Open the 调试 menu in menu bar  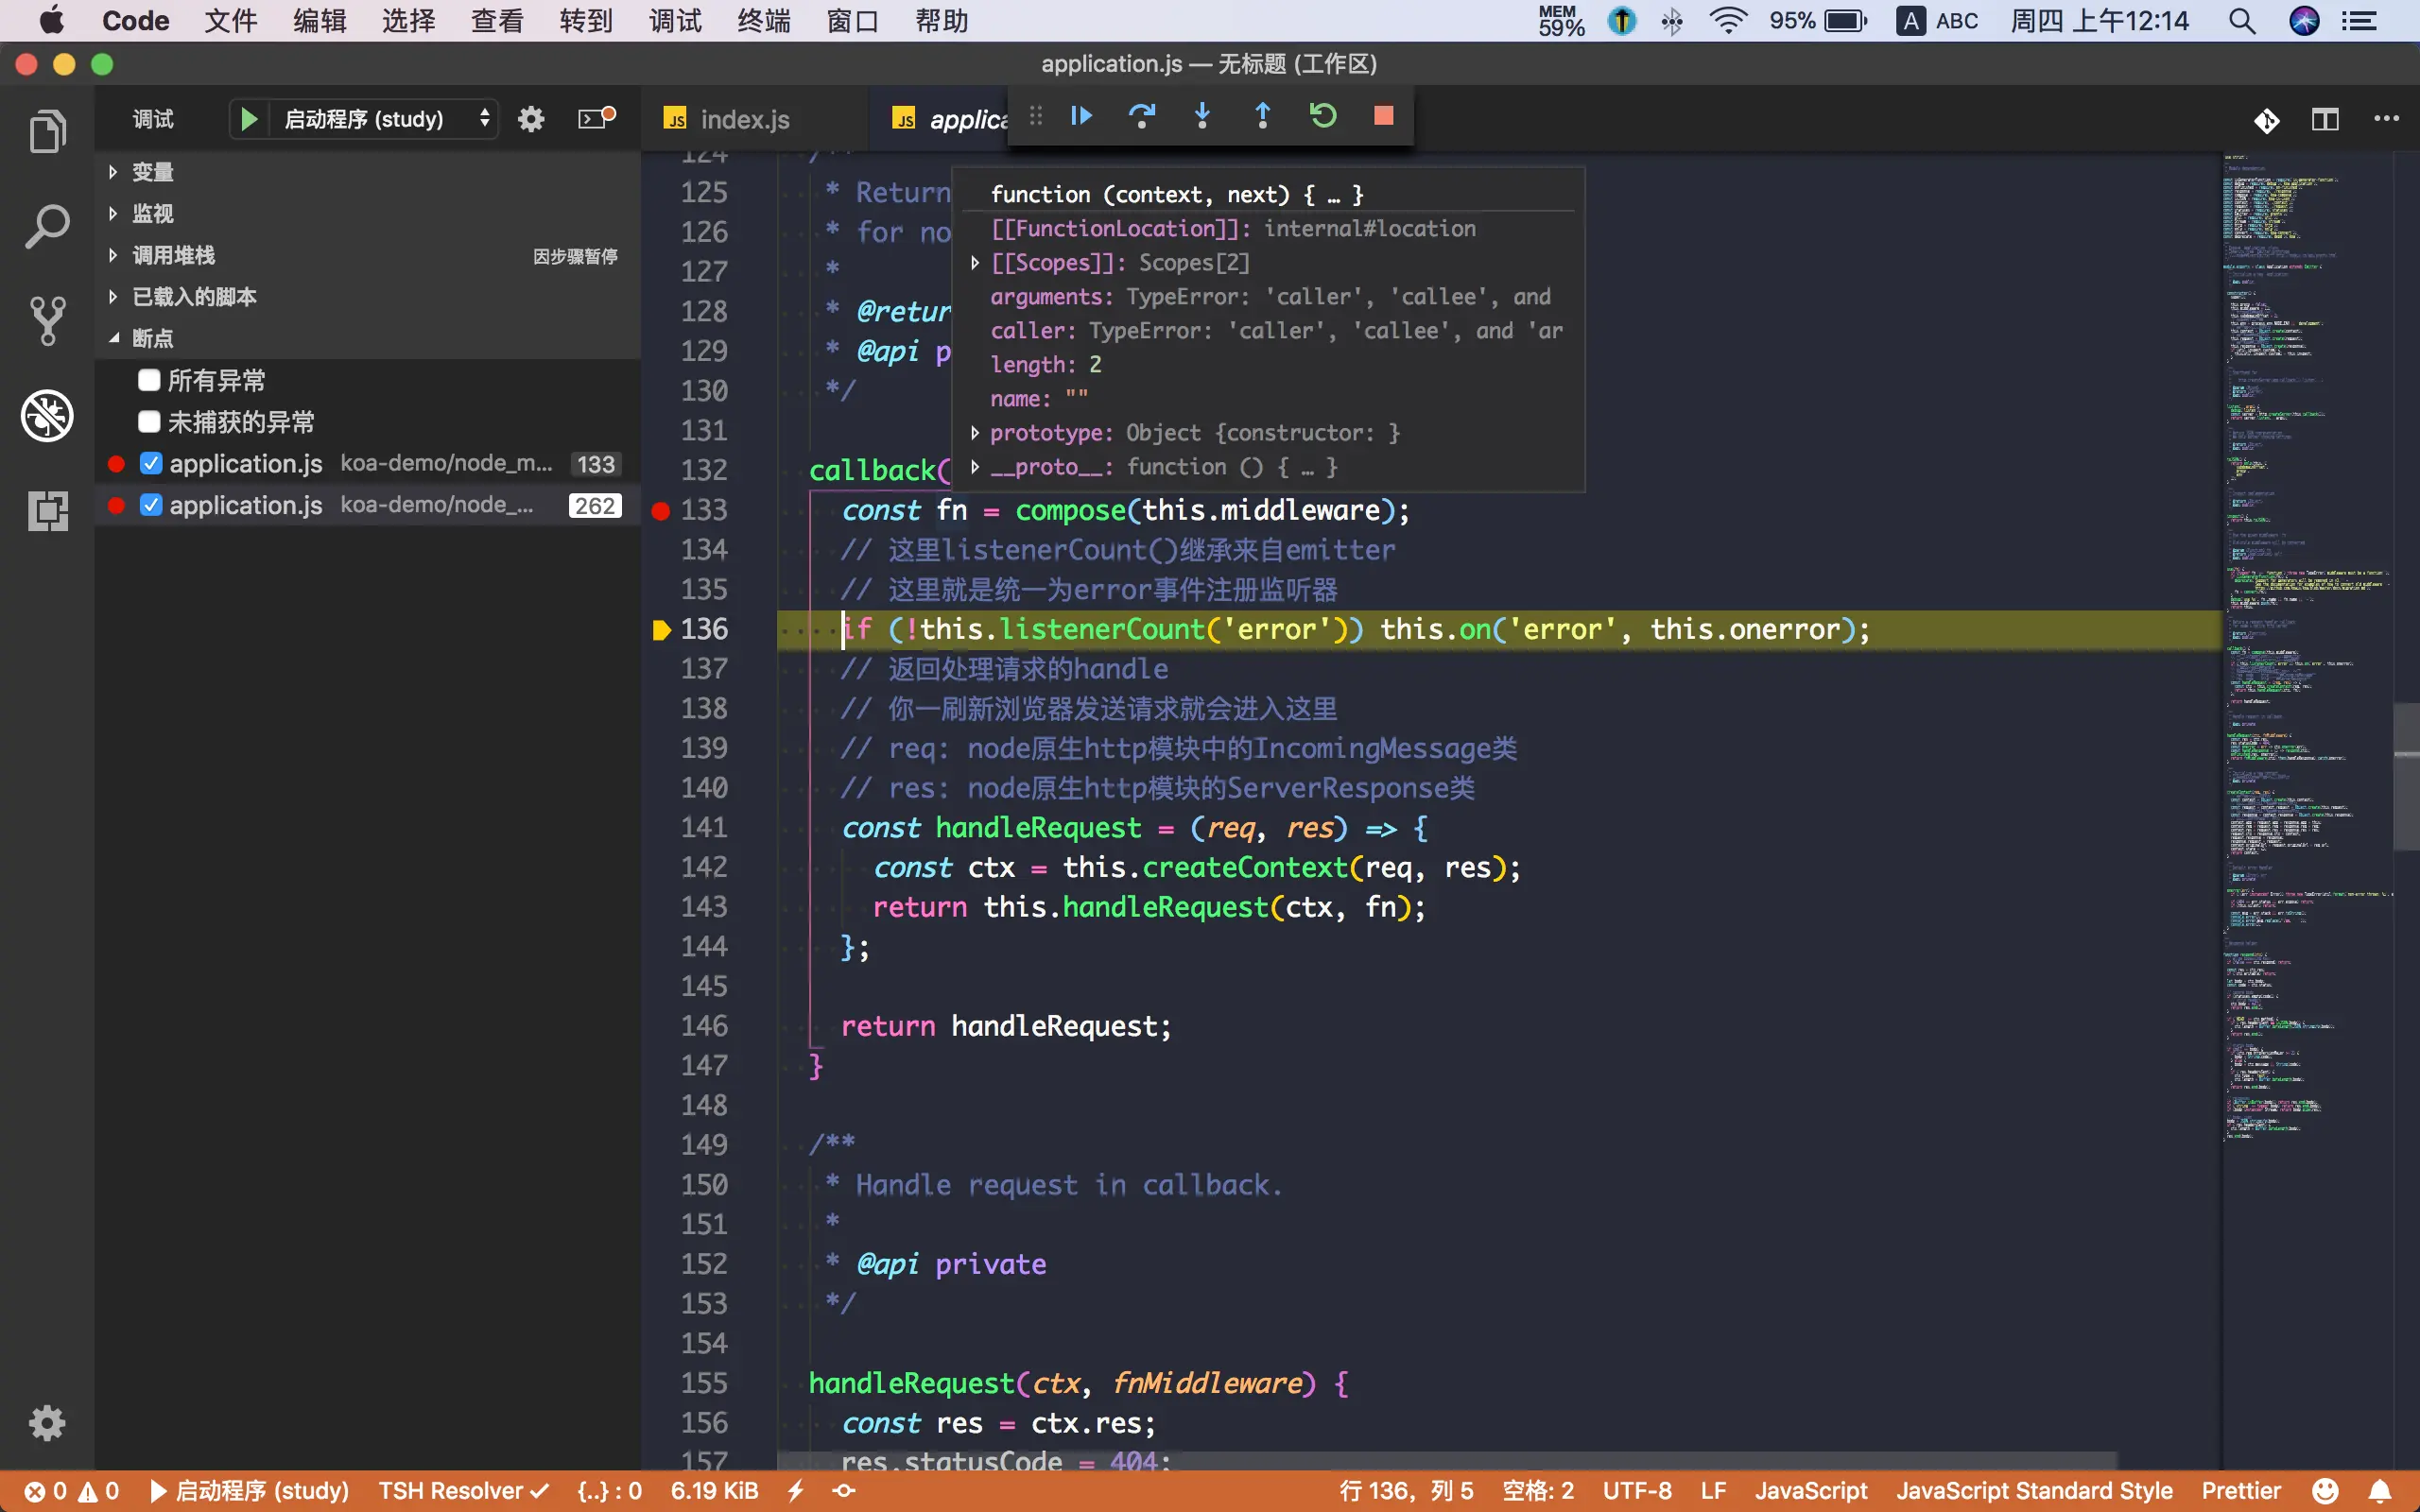coord(675,20)
